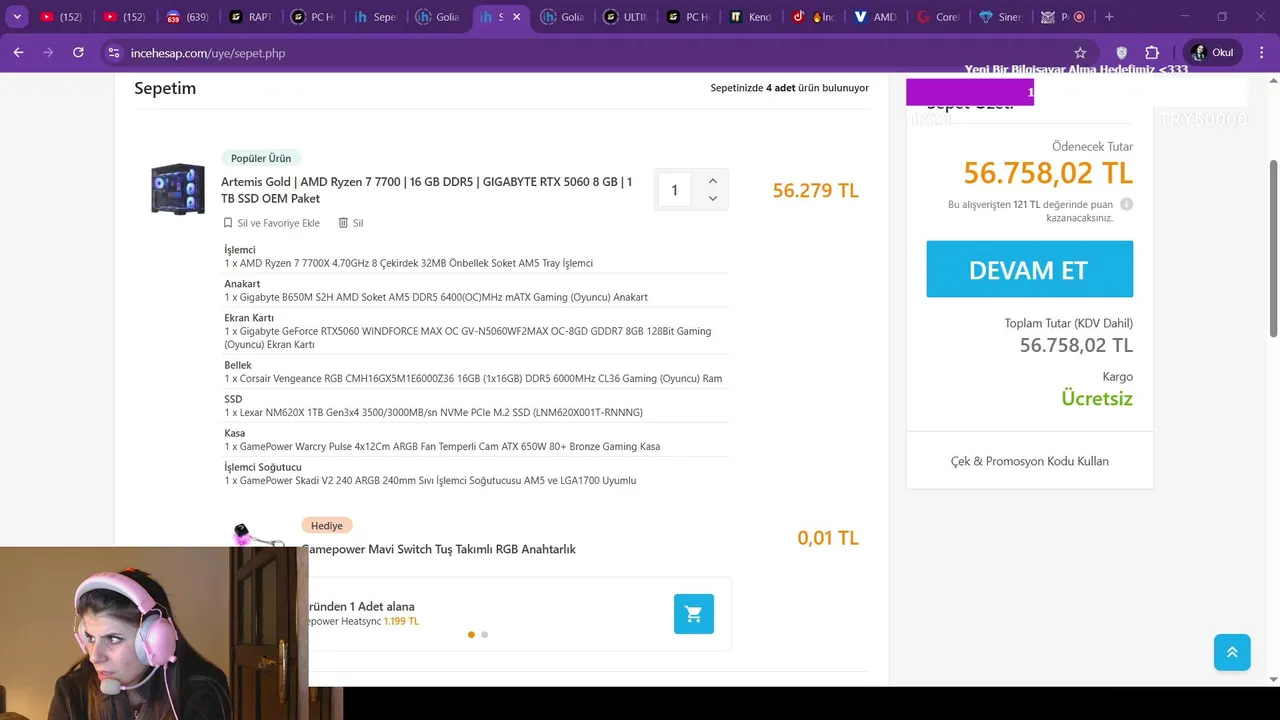1280x720 pixels.
Task: Open the Okul profile menu
Action: tap(1212, 53)
